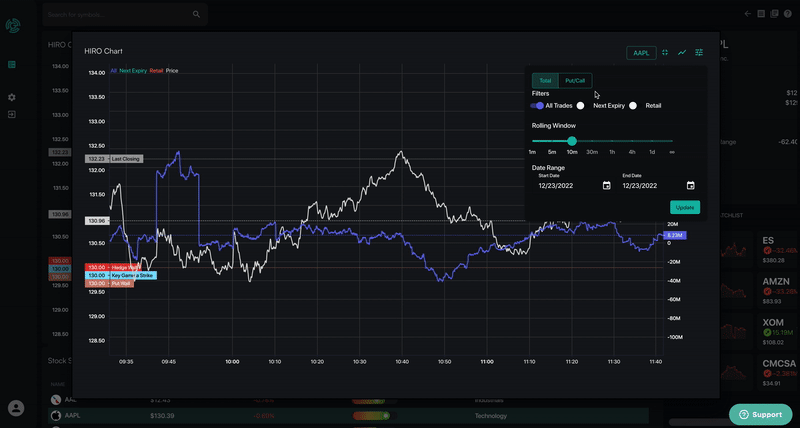Click the ES mini chart thumbnail
The image size is (800, 428).
[735, 249]
